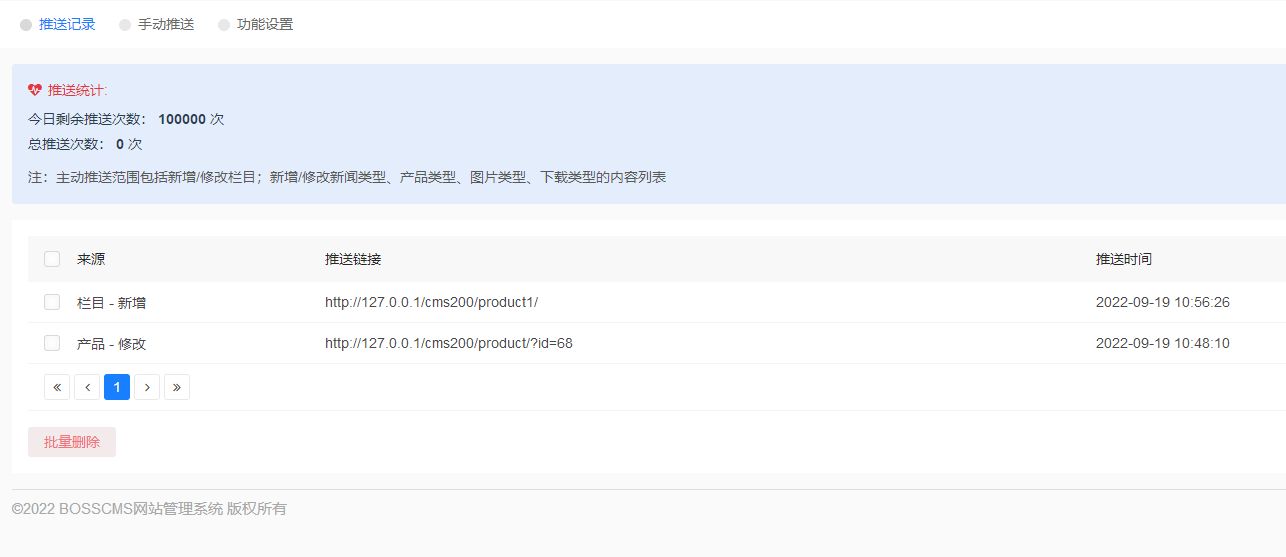This screenshot has width=1286, height=557.
Task: Switch to the 推送记录 tab
Action: pyautogui.click(x=67, y=24)
